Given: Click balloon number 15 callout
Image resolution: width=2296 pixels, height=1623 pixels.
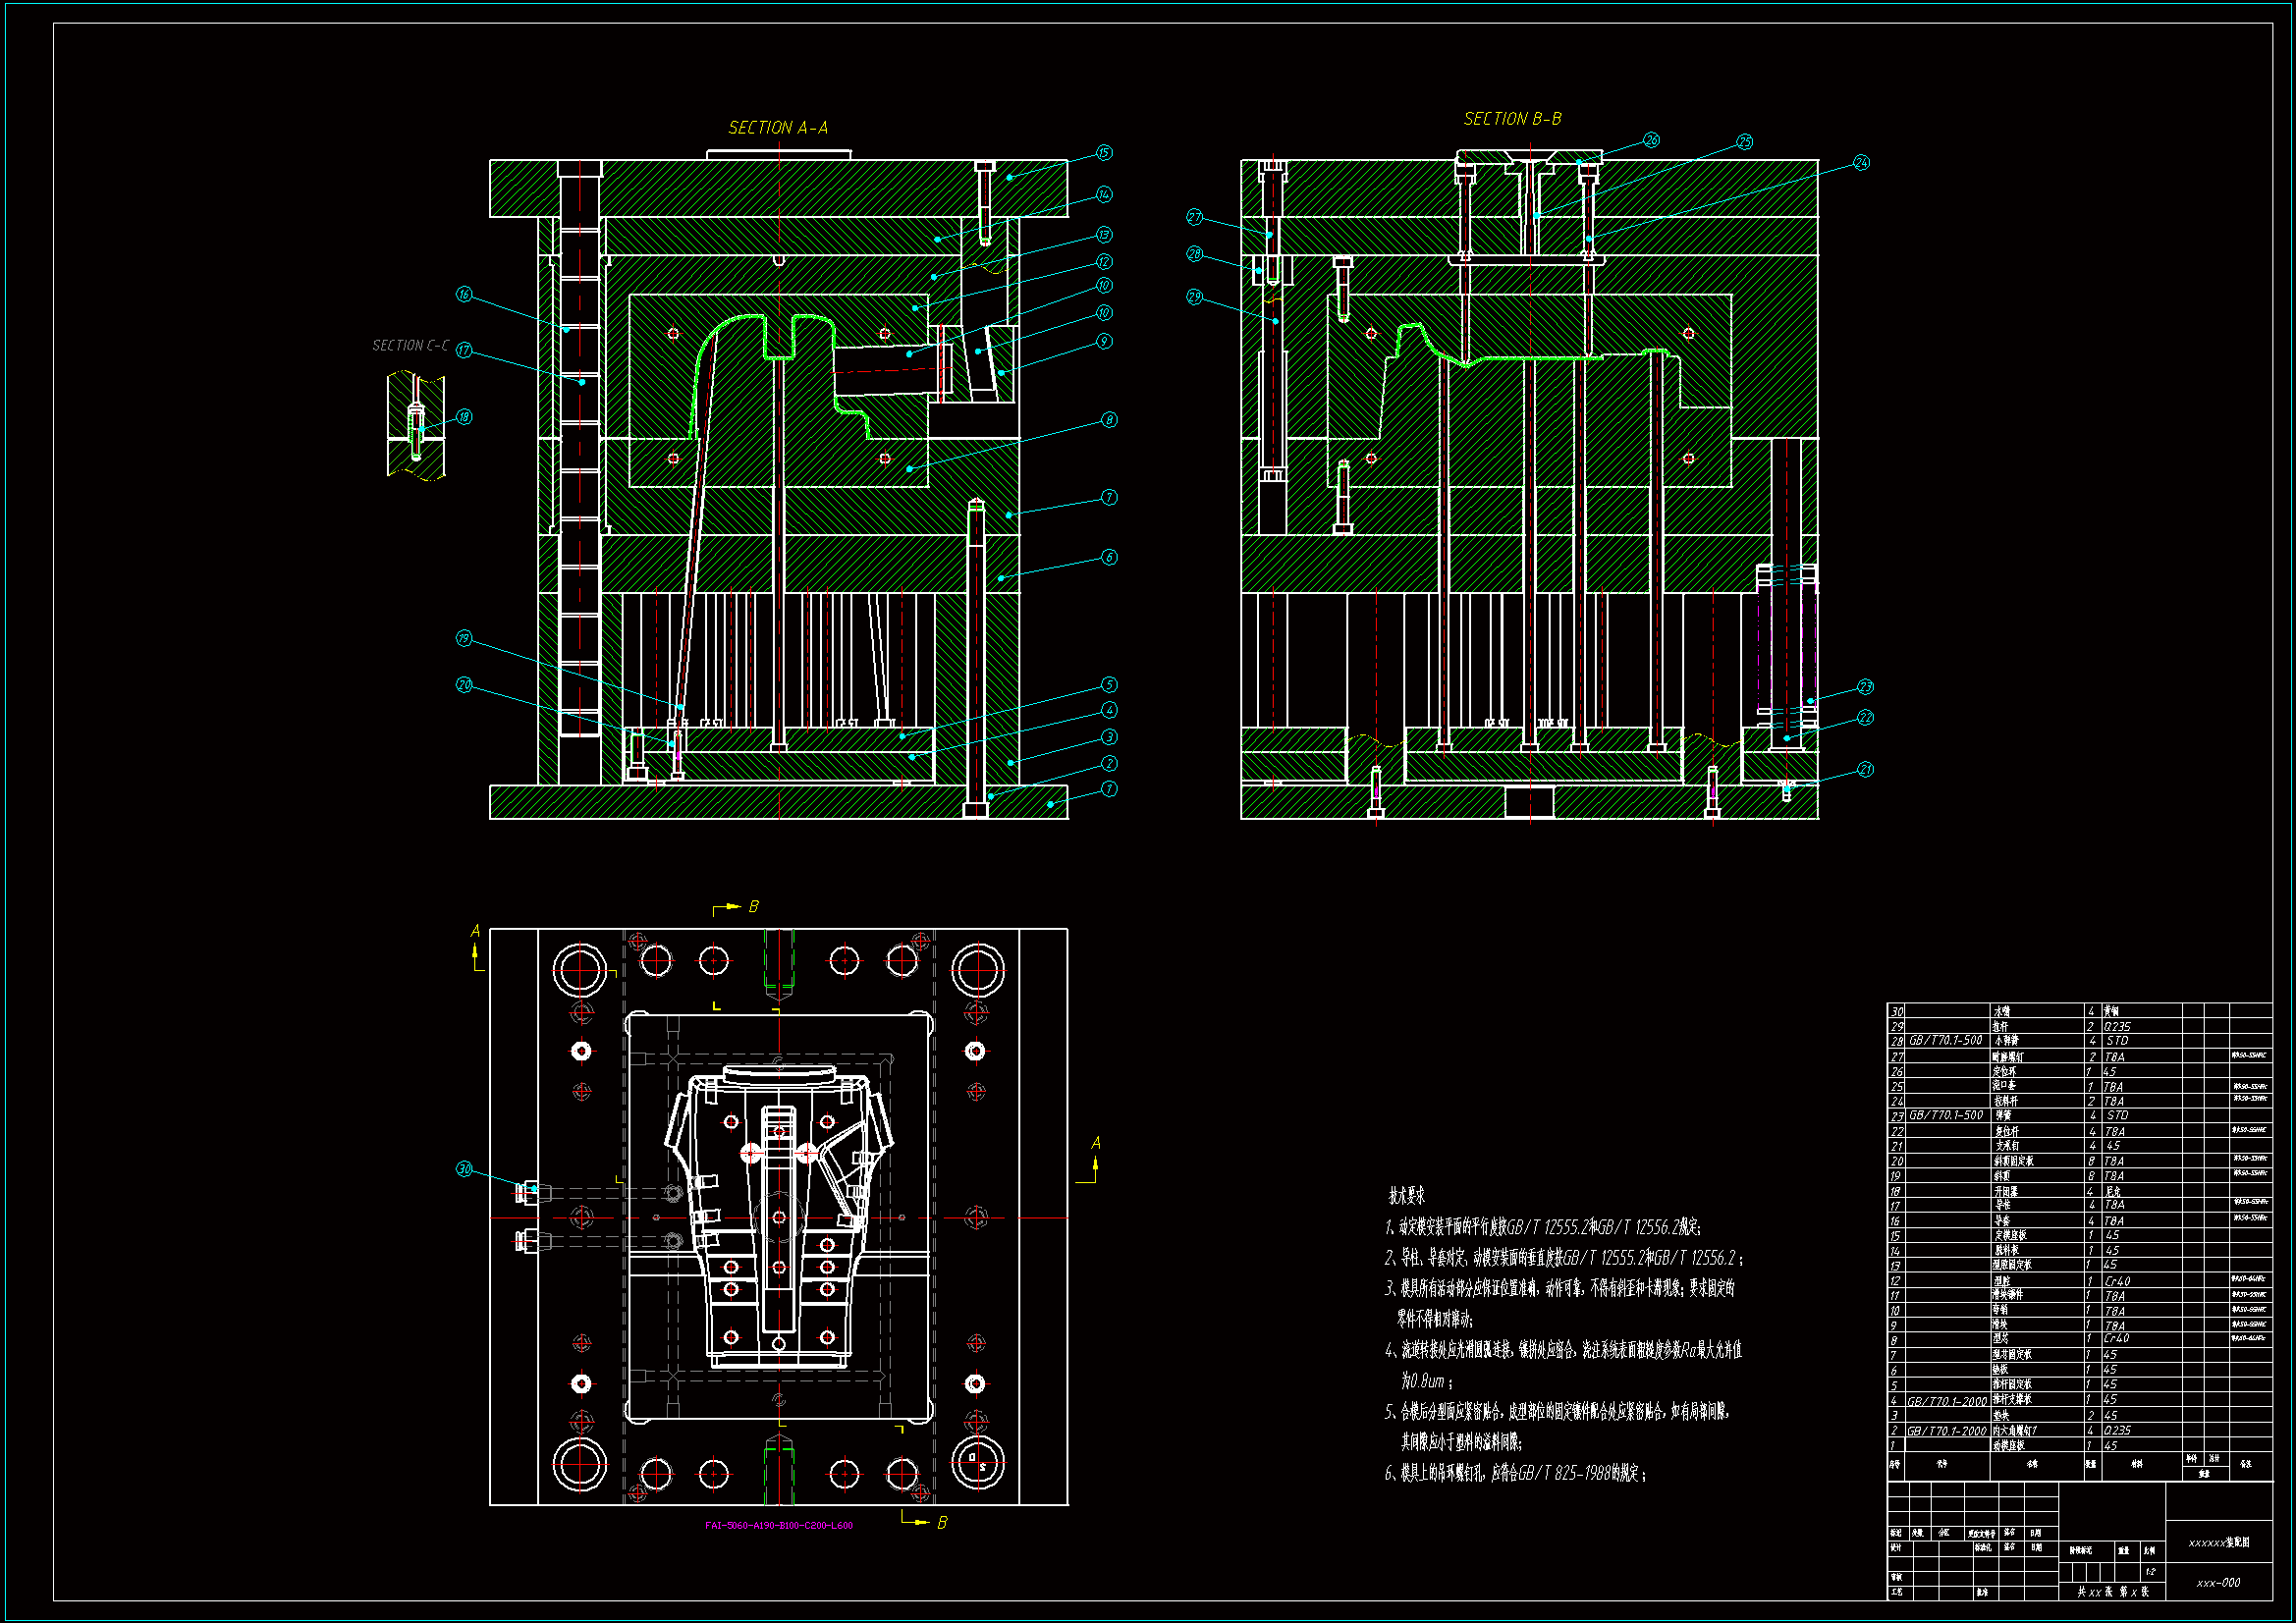Looking at the screenshot, I should [1104, 153].
